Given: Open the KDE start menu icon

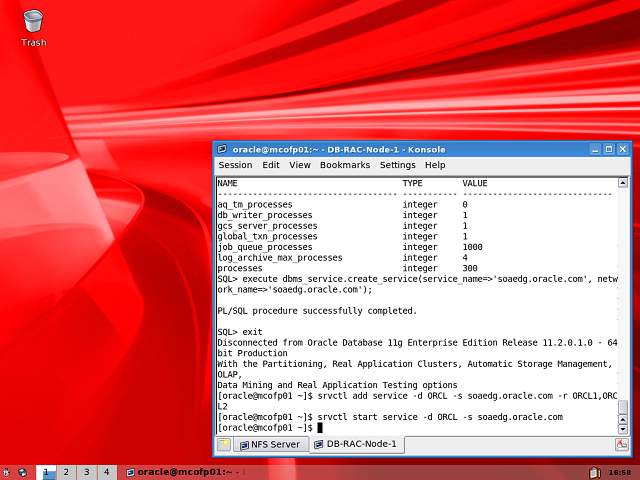Looking at the screenshot, I should [7, 472].
